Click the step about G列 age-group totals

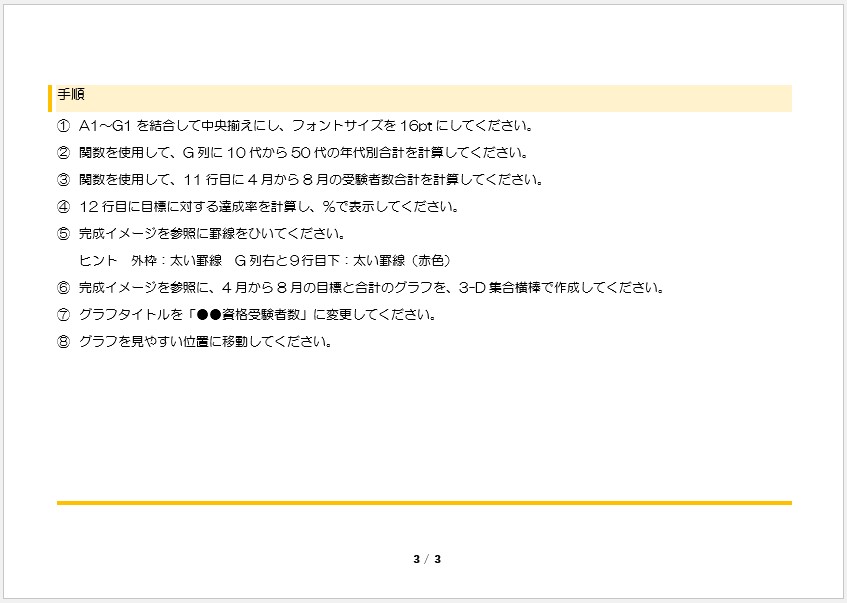pyautogui.click(x=302, y=154)
